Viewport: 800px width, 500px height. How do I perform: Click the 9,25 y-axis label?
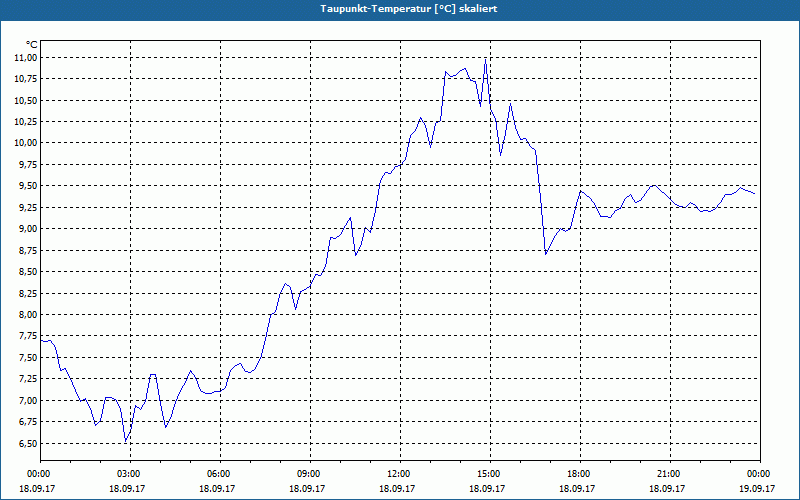[28, 208]
